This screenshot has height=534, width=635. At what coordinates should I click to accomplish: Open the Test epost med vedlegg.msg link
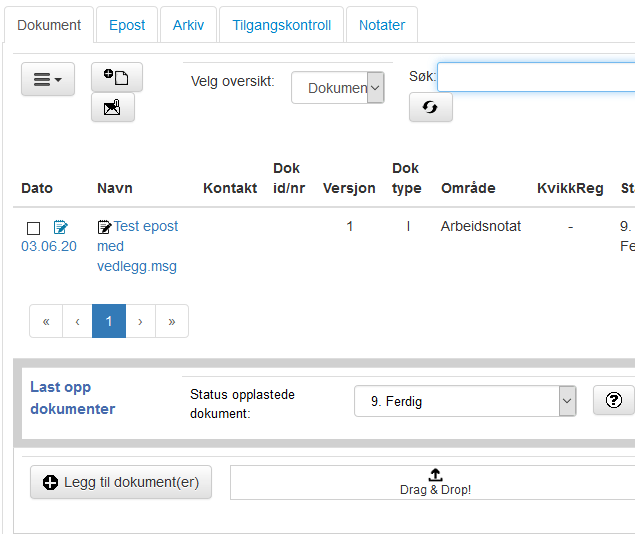tap(138, 246)
